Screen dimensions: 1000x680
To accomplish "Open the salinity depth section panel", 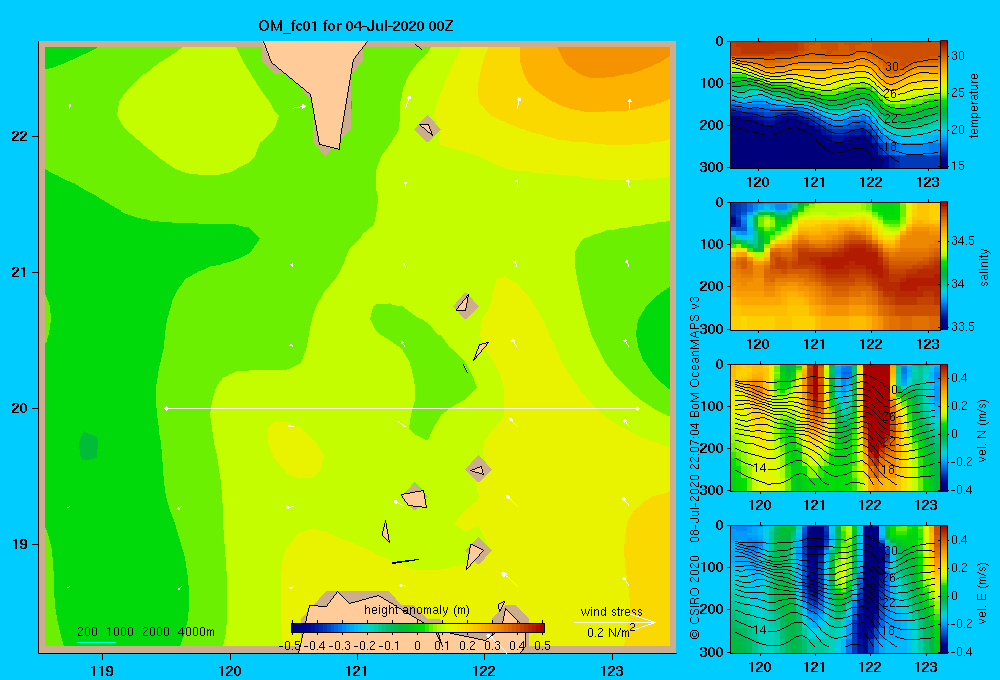I will pyautogui.click(x=835, y=266).
